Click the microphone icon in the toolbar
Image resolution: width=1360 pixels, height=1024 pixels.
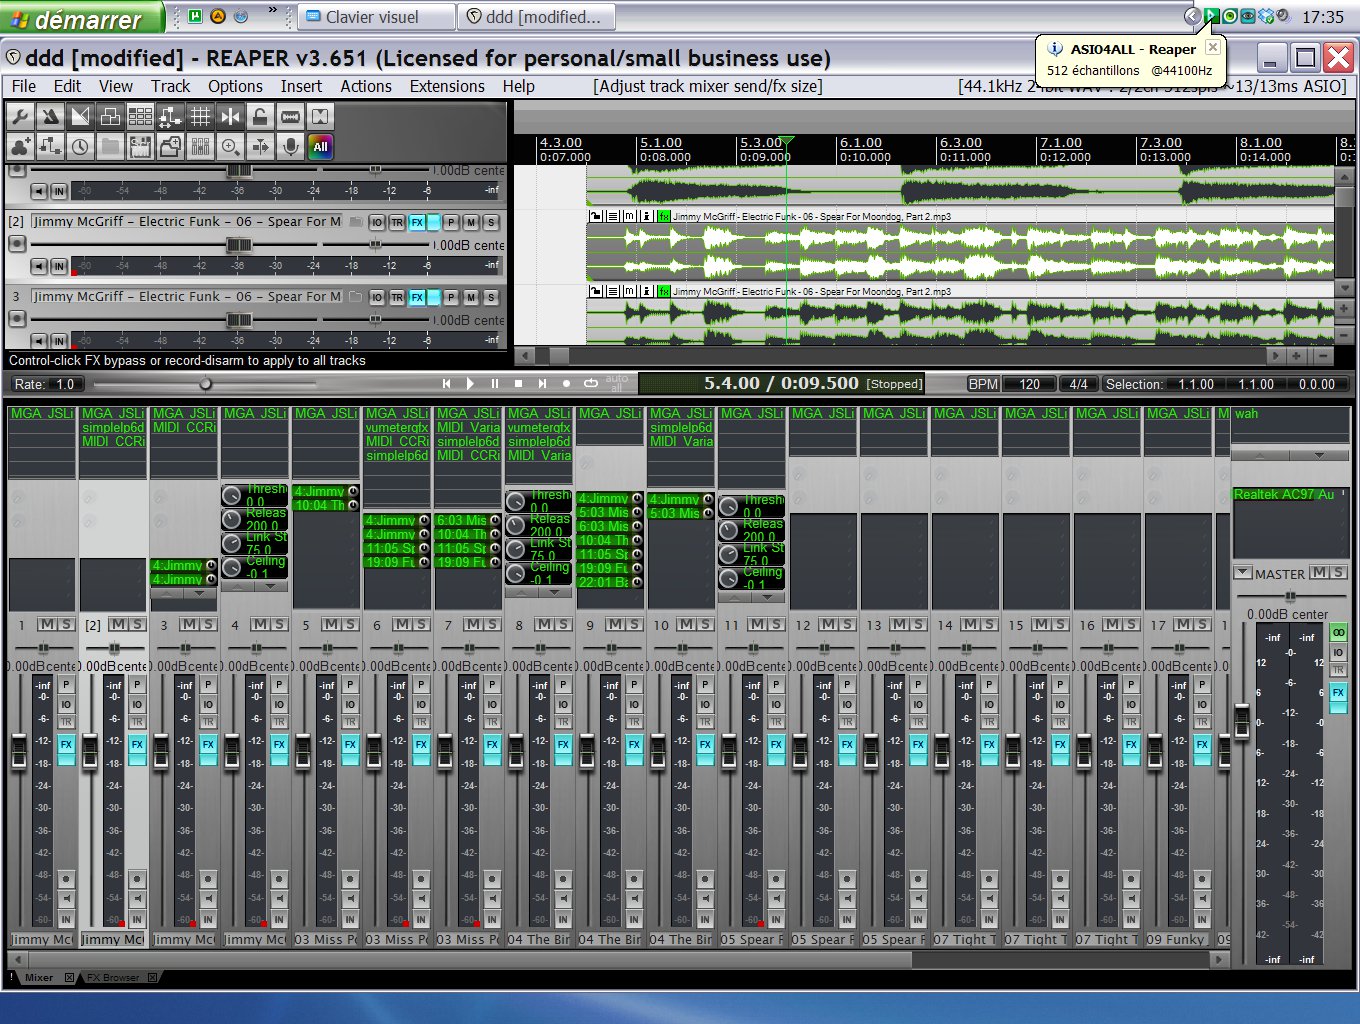pos(290,147)
